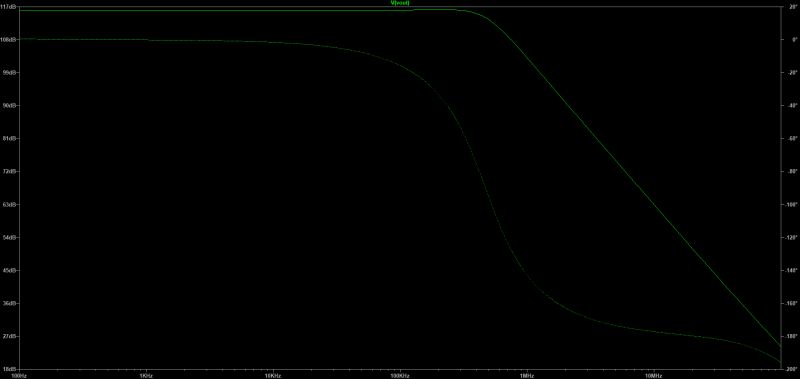Click the 20° phase axis label
The image size is (800, 379).
point(793,7)
